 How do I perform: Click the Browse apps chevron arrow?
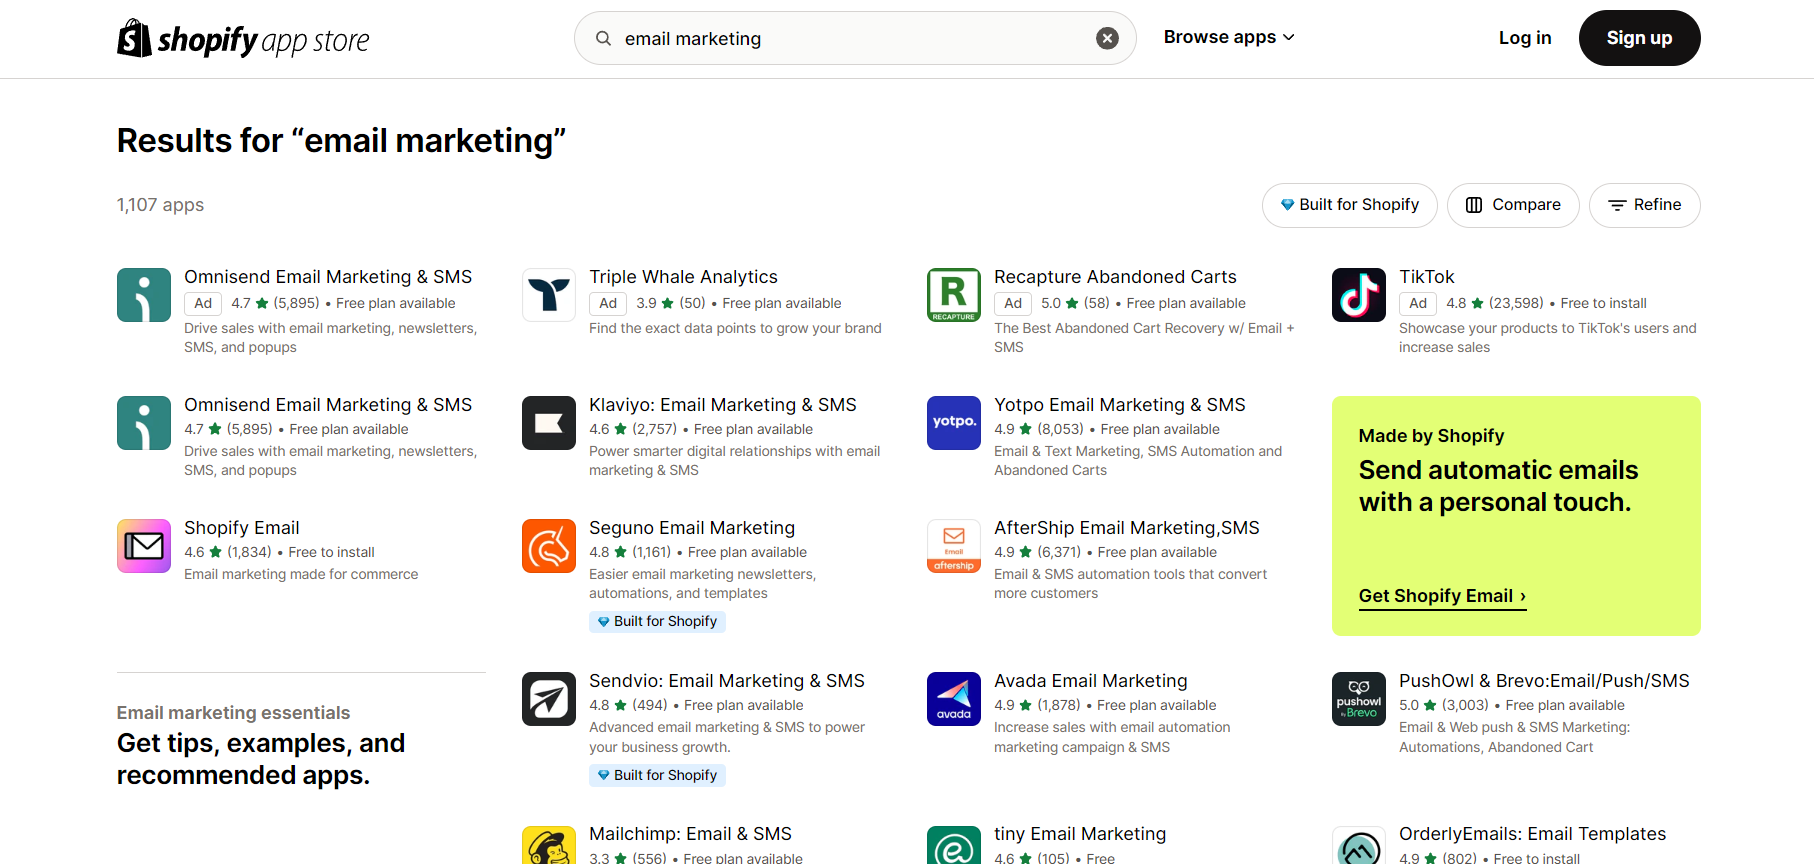pos(1289,37)
